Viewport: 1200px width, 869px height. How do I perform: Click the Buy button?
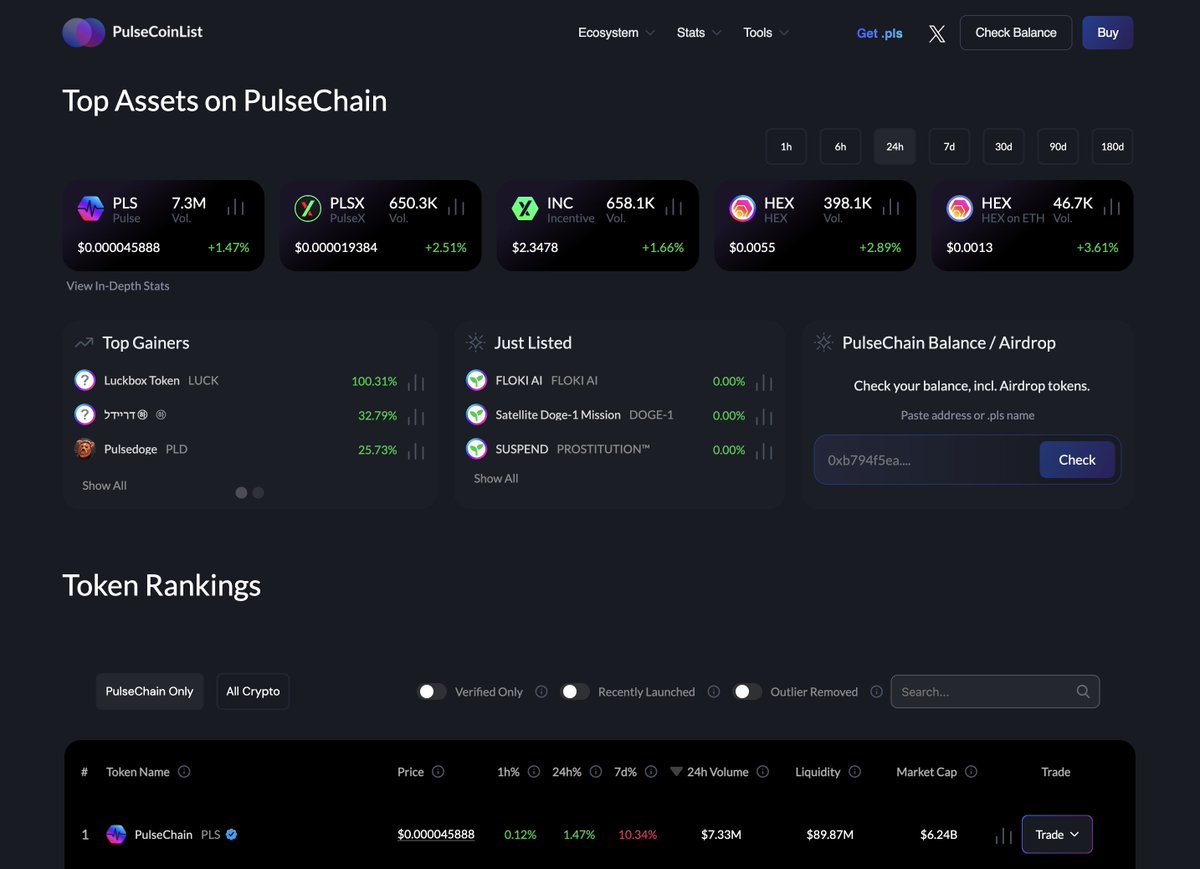pyautogui.click(x=1108, y=33)
